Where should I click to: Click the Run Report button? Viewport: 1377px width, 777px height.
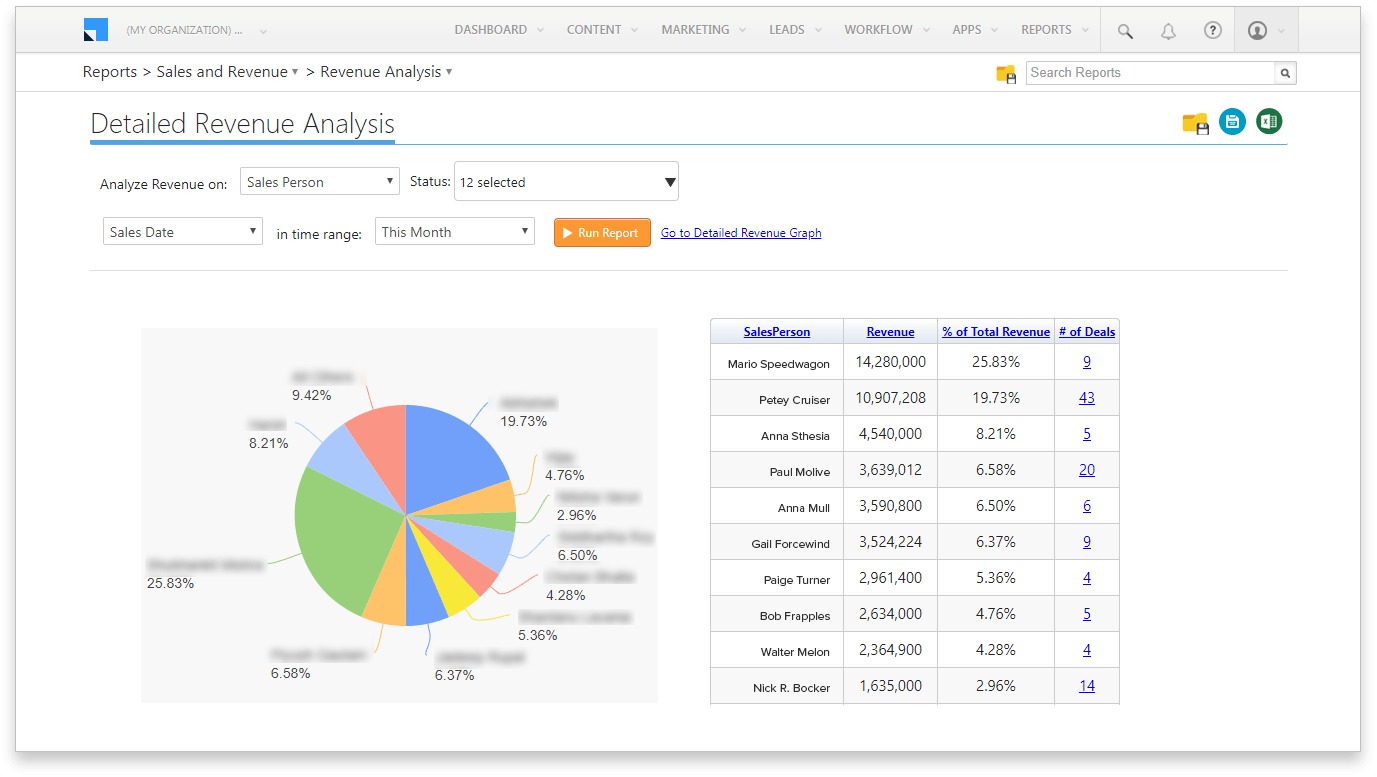pos(601,232)
